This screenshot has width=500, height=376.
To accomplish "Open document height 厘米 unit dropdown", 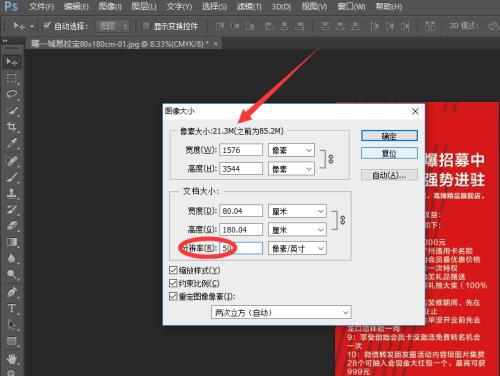I will [297, 230].
